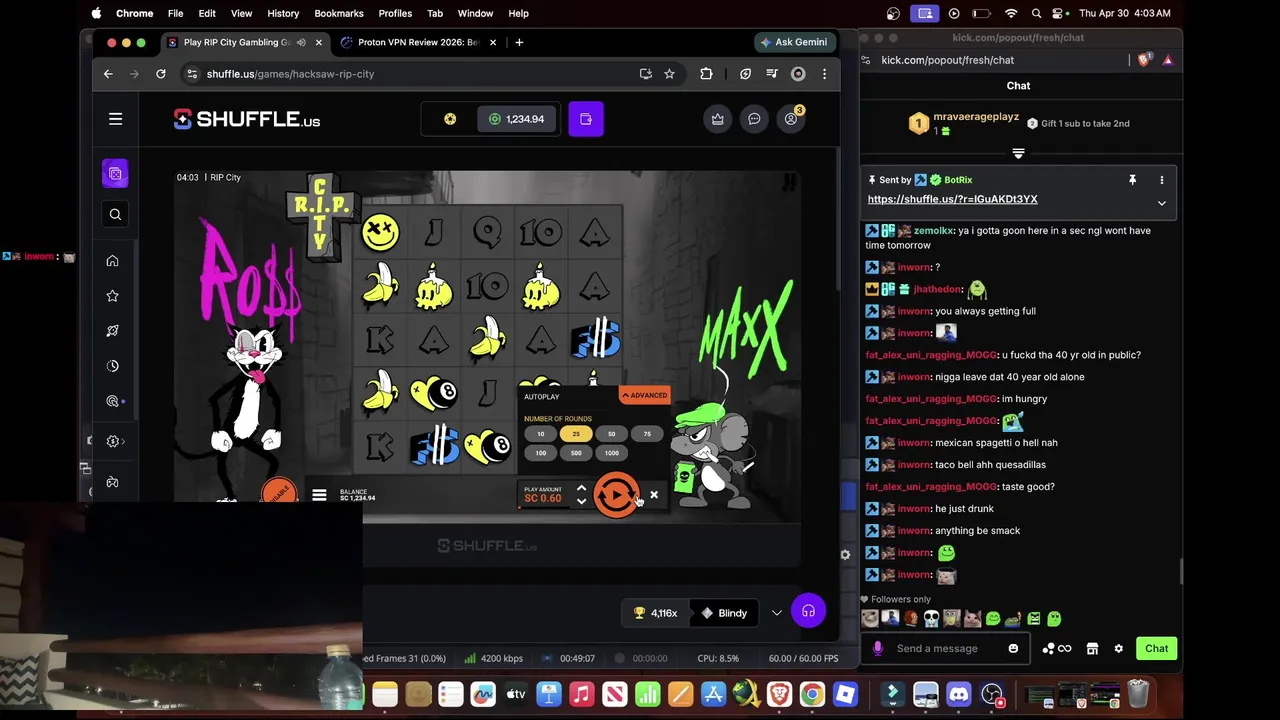Viewport: 1280px width, 720px height.
Task: Open the Recent clock sidebar icon
Action: (x=112, y=366)
